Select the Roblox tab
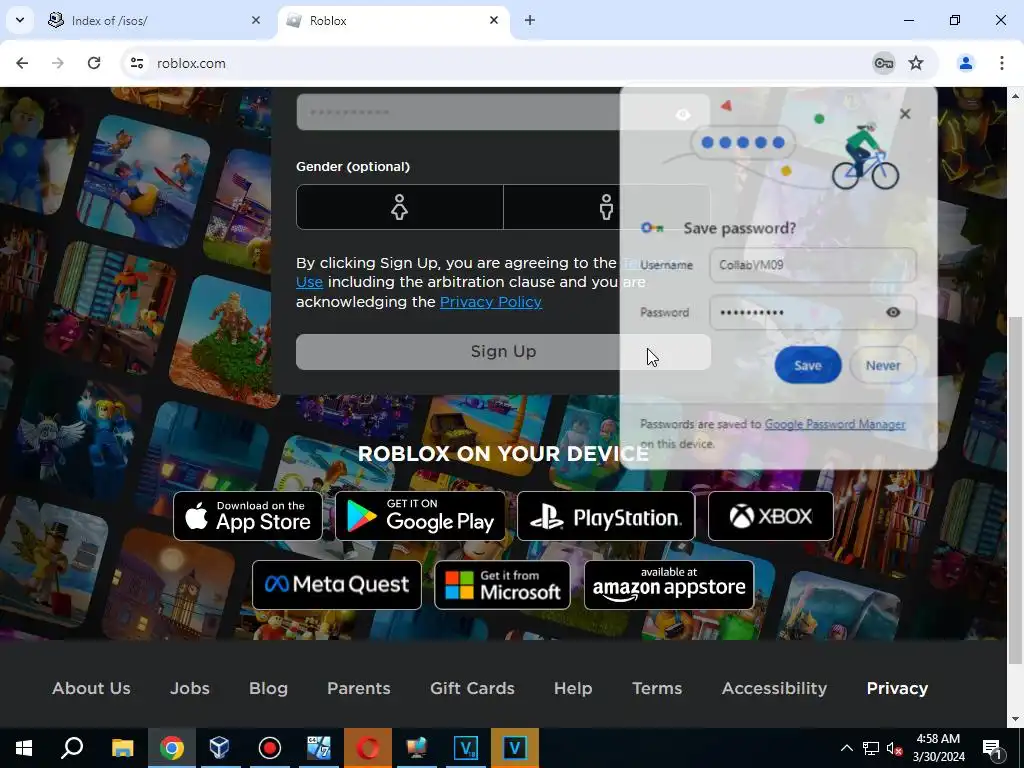The image size is (1024, 768). 394,20
